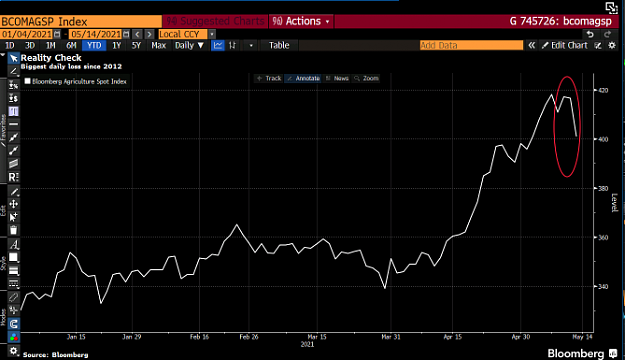Open Daily periodicity dropdown
Screen dimensions: 625x360
[x=189, y=45]
